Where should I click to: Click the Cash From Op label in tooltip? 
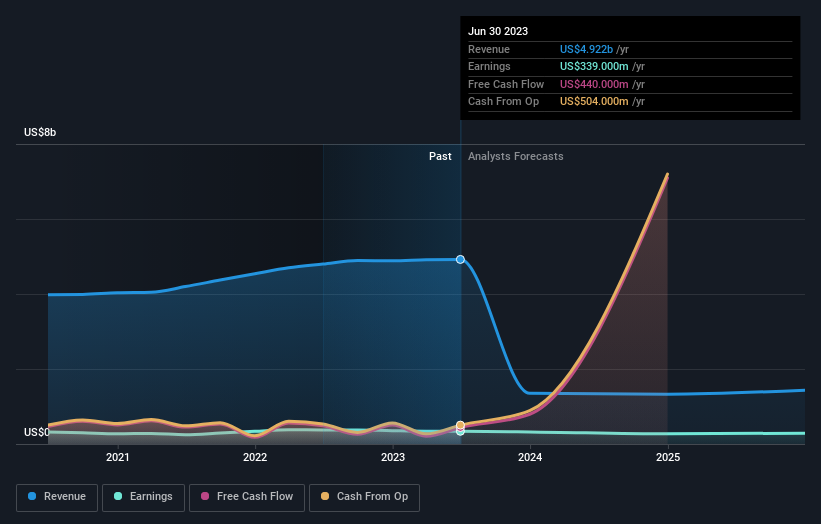click(503, 102)
